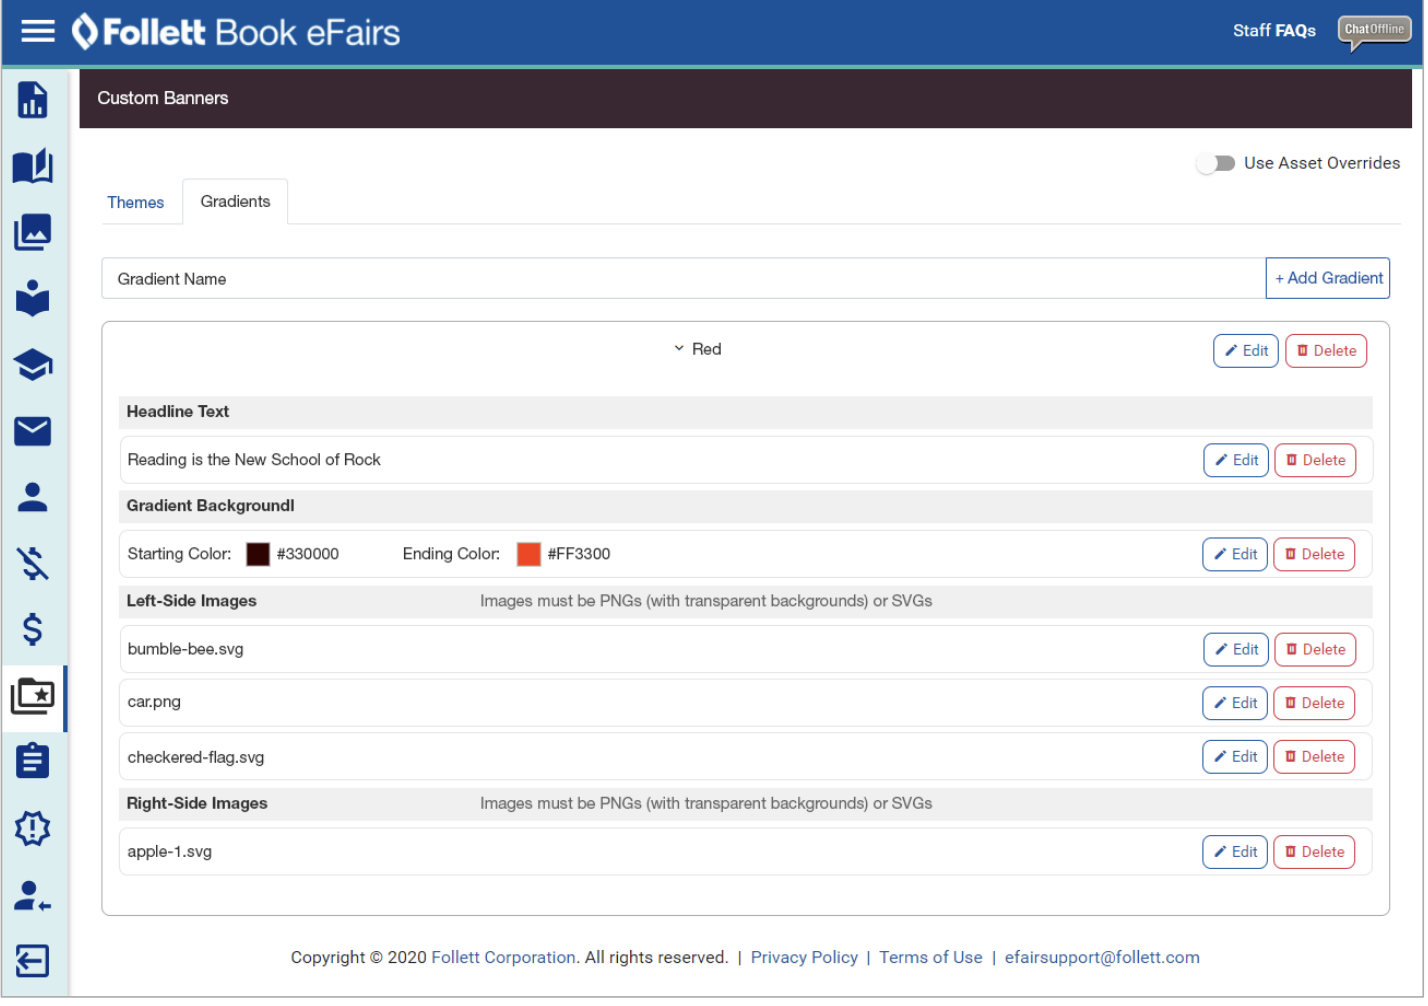
Task: Select the car.png file name
Action: pos(155,703)
